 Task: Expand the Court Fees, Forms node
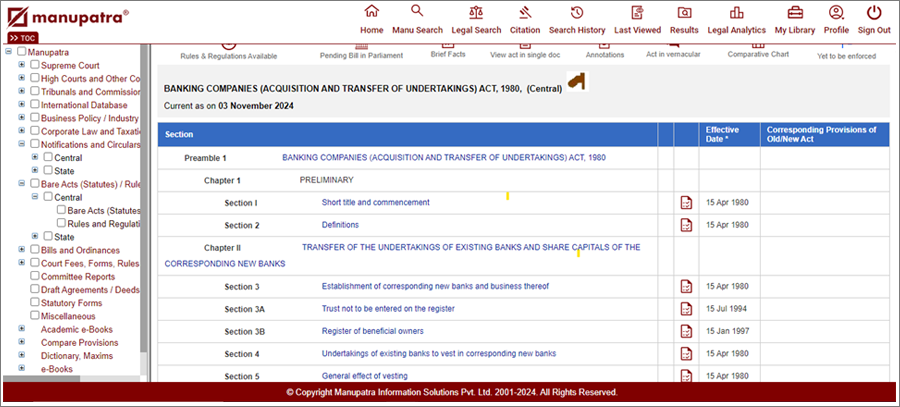[22, 263]
